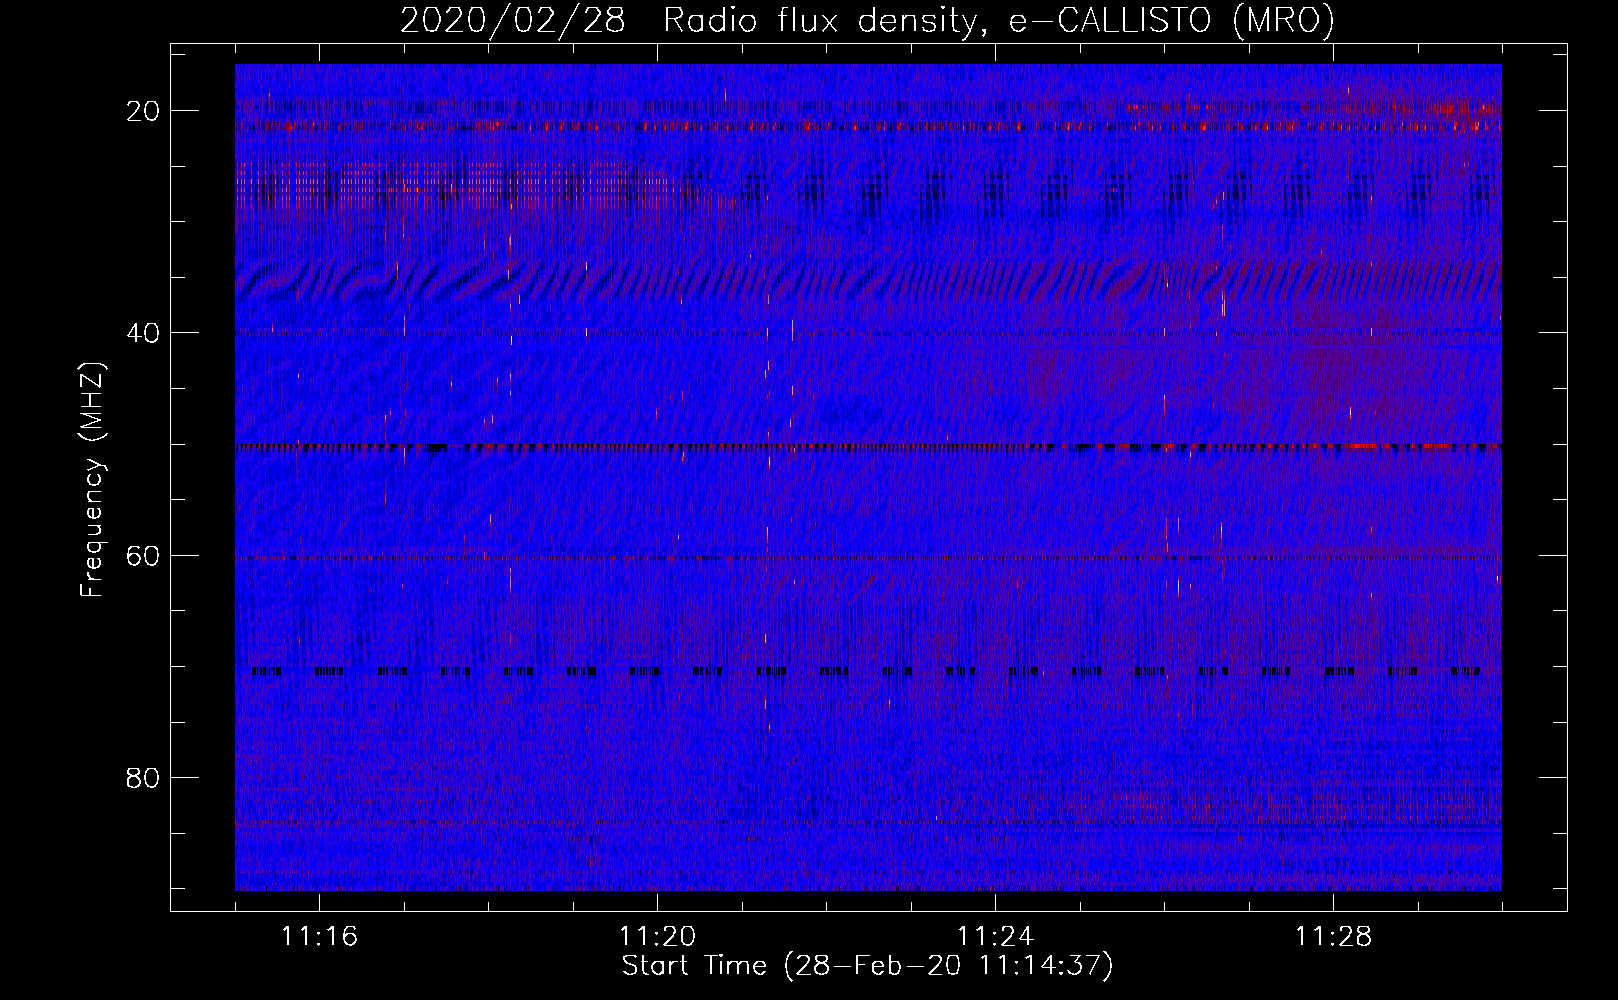
Task: Click the 60 MHz frequency tick label
Action: click(143, 555)
